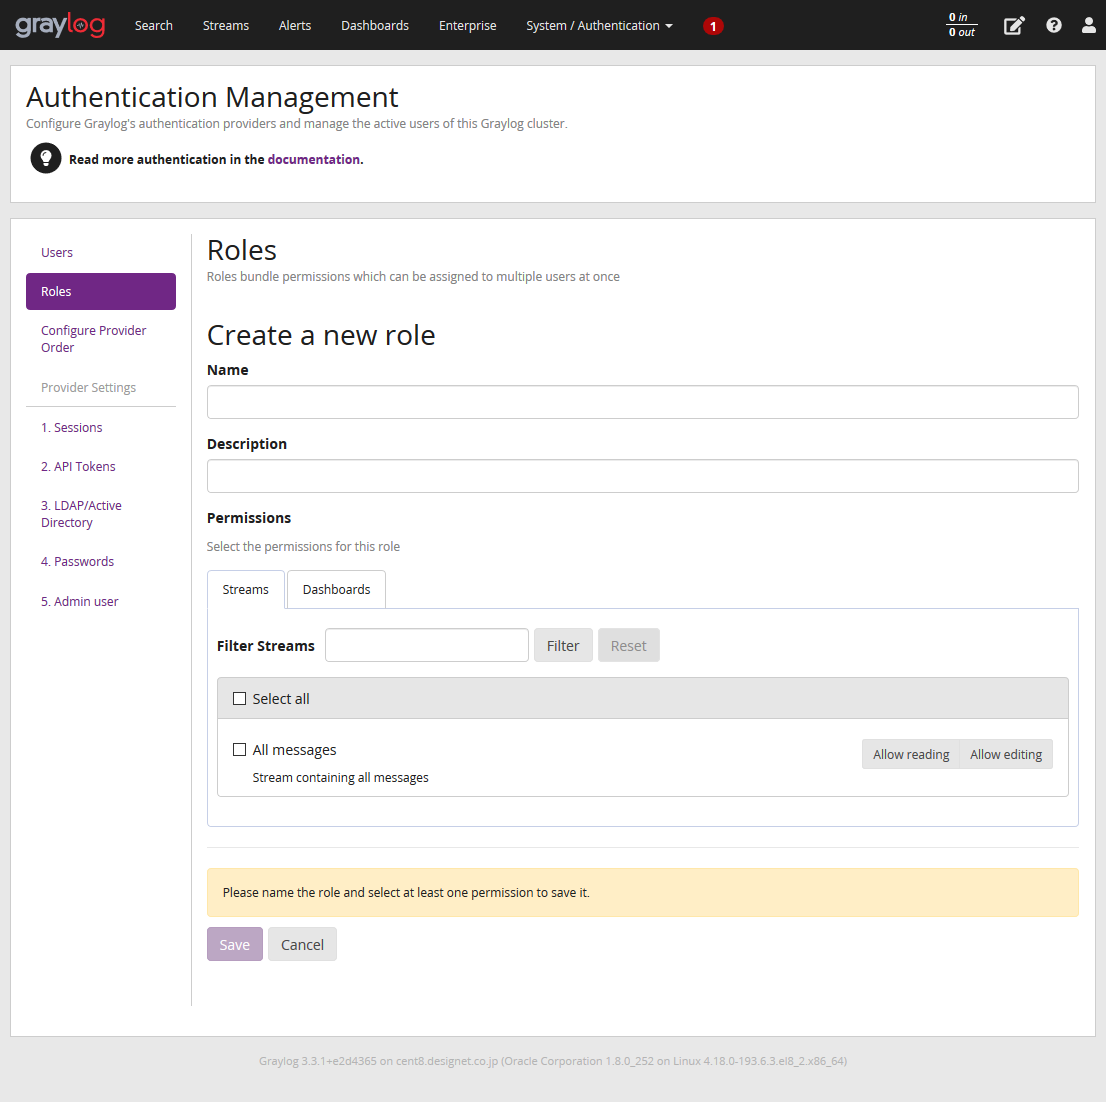Open the help question mark icon
The height and width of the screenshot is (1102, 1106).
pyautogui.click(x=1054, y=25)
